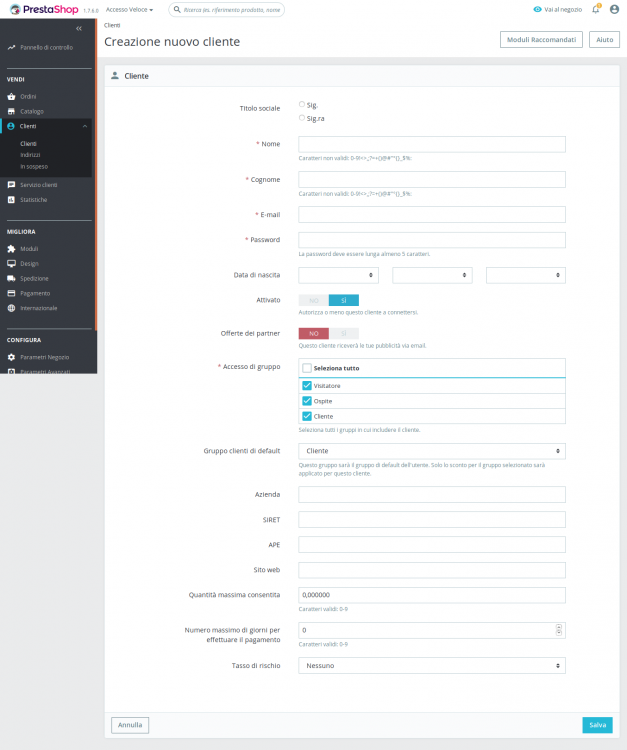Click the Moduli Raccomandati button
Image resolution: width=627 pixels, height=750 pixels.
point(541,40)
